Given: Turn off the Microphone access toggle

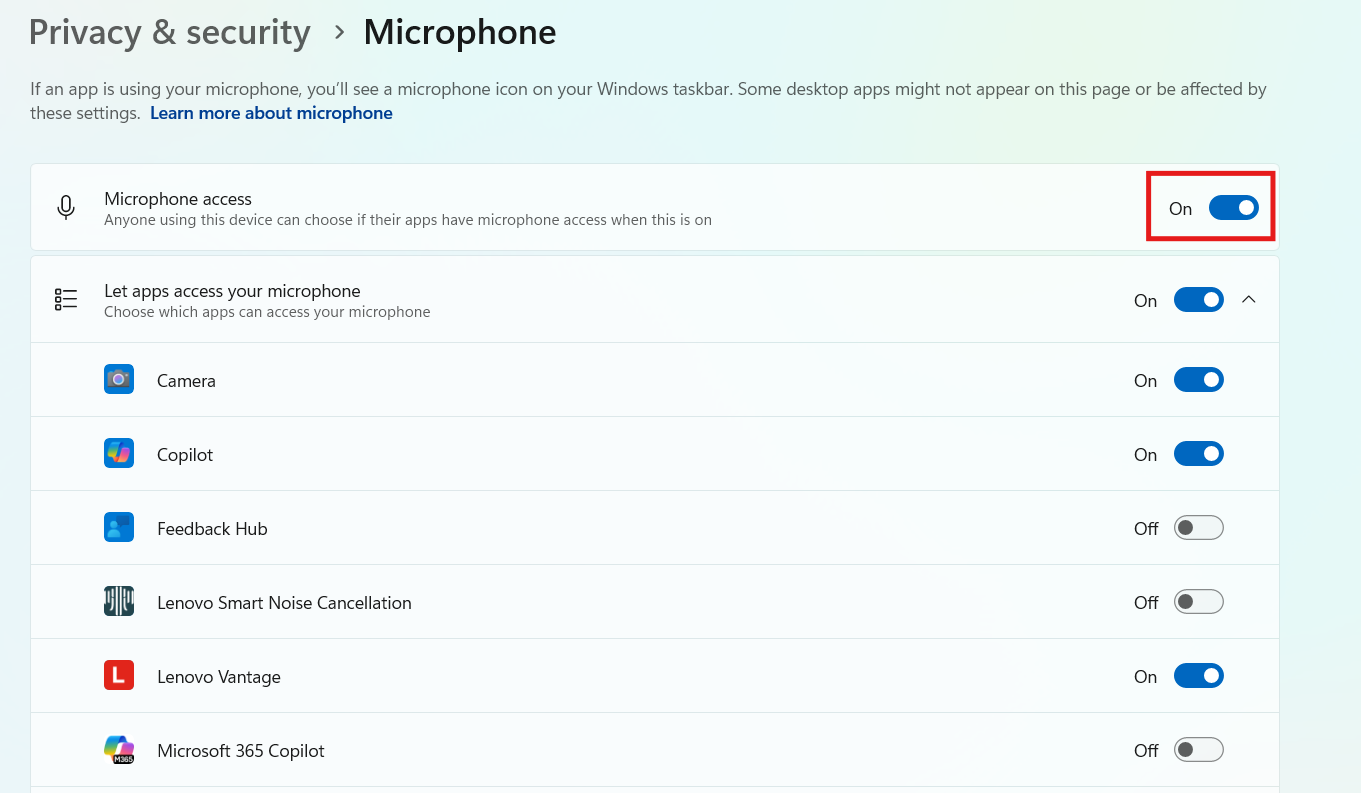Looking at the screenshot, I should tap(1233, 207).
